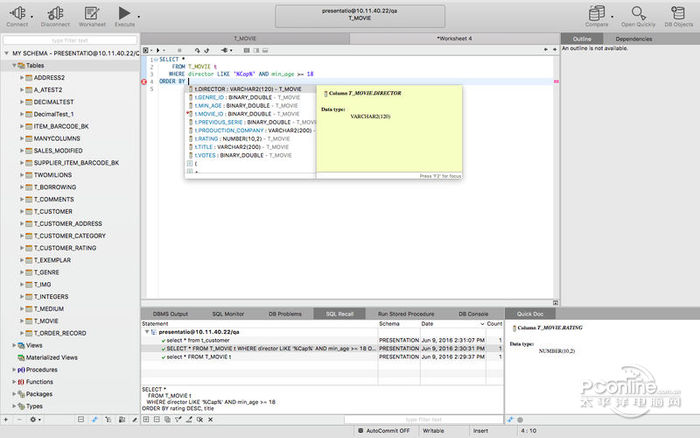The height and width of the screenshot is (438, 700).
Task: Open the Worksheet 4 editor tab
Action: [x=453, y=38]
